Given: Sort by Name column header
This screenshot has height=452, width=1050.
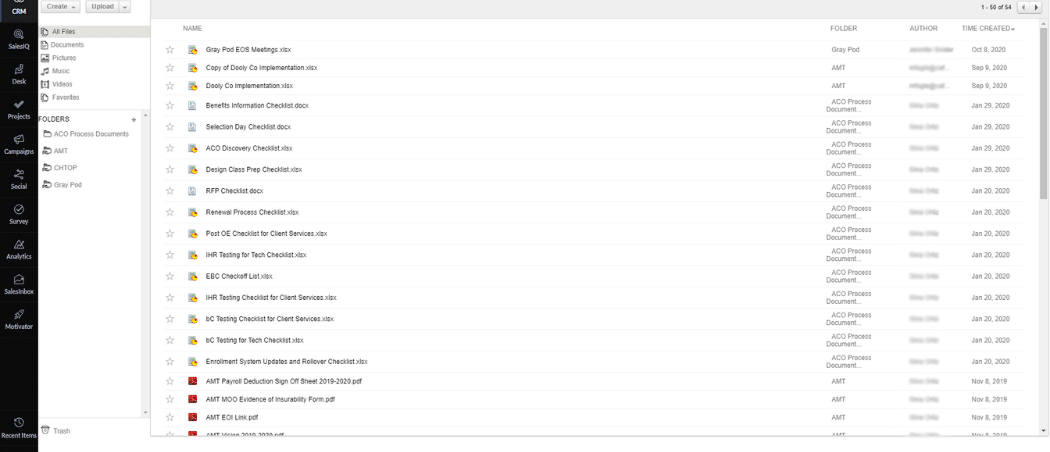Looking at the screenshot, I should point(192,29).
